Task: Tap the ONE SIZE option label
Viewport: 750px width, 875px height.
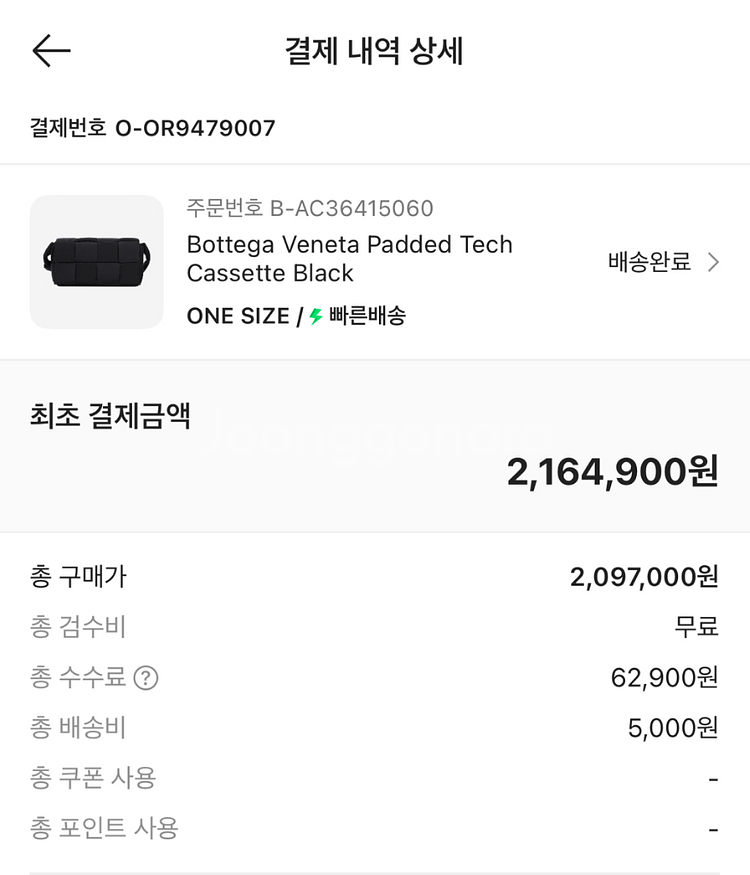Action: click(x=237, y=317)
